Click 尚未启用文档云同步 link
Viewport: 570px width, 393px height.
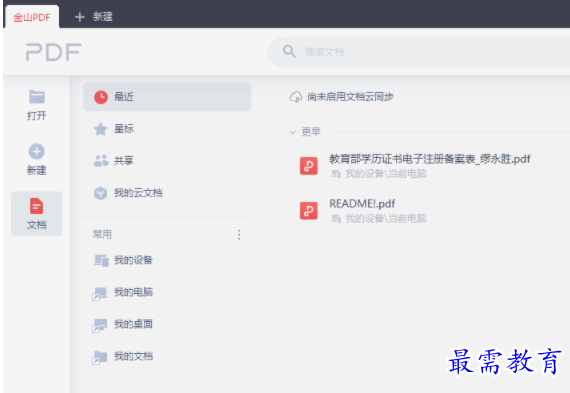click(350, 97)
